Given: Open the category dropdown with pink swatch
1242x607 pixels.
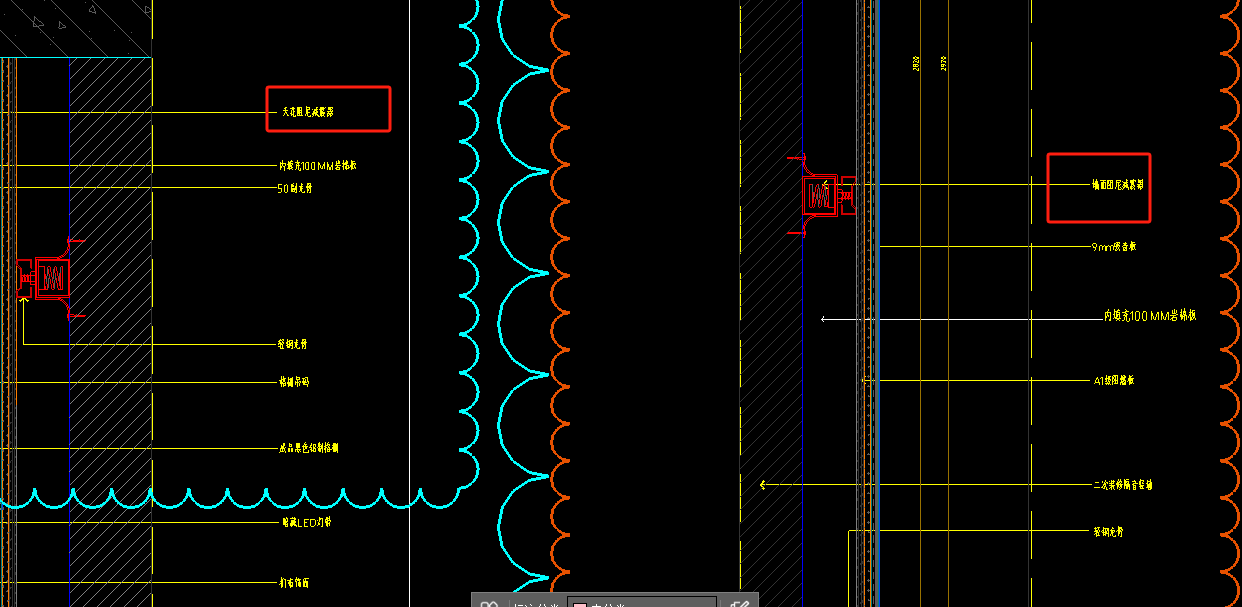Looking at the screenshot, I should [x=641, y=603].
